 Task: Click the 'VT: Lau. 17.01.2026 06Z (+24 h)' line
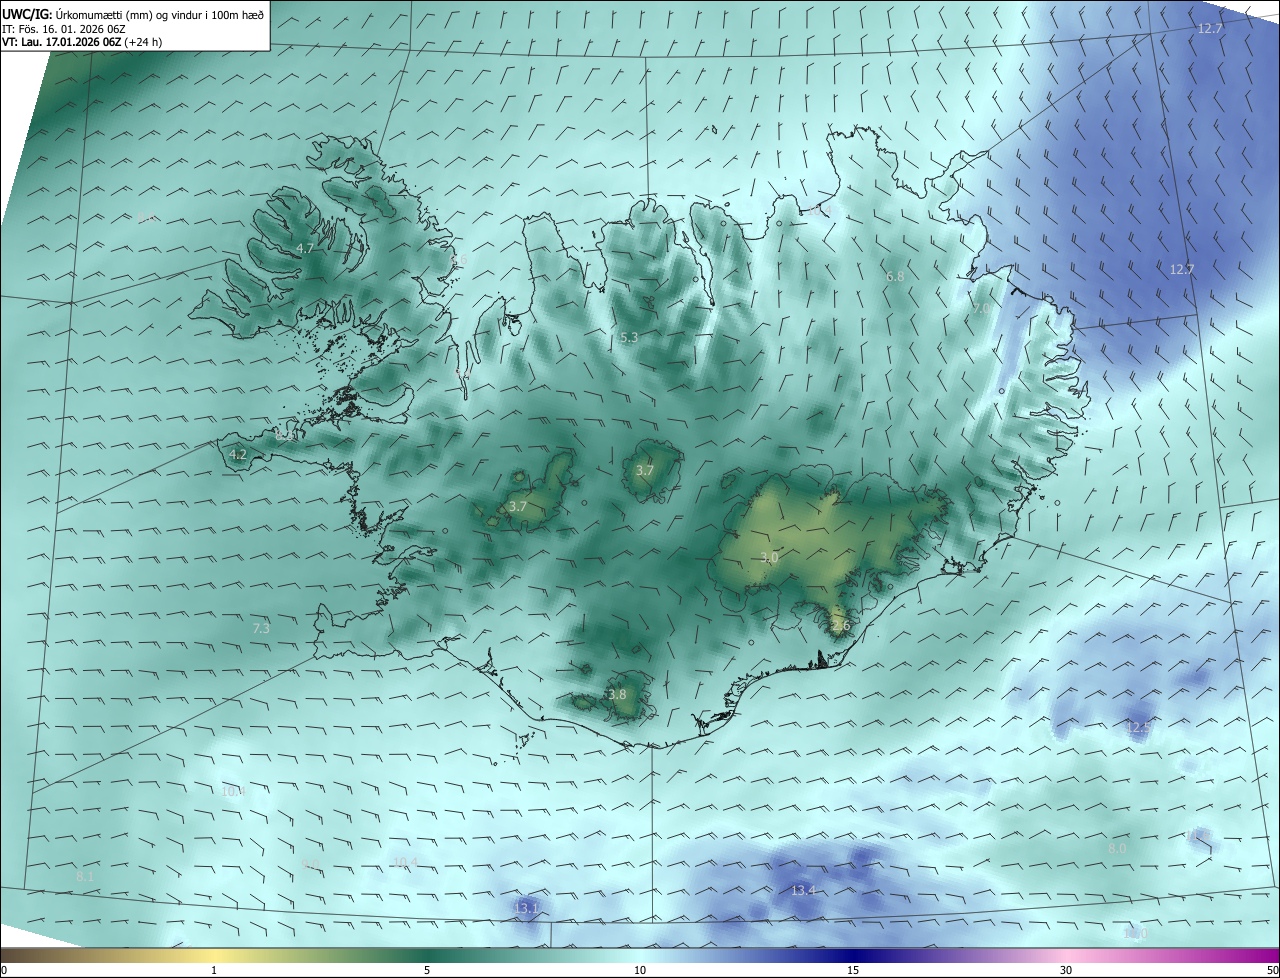(82, 42)
